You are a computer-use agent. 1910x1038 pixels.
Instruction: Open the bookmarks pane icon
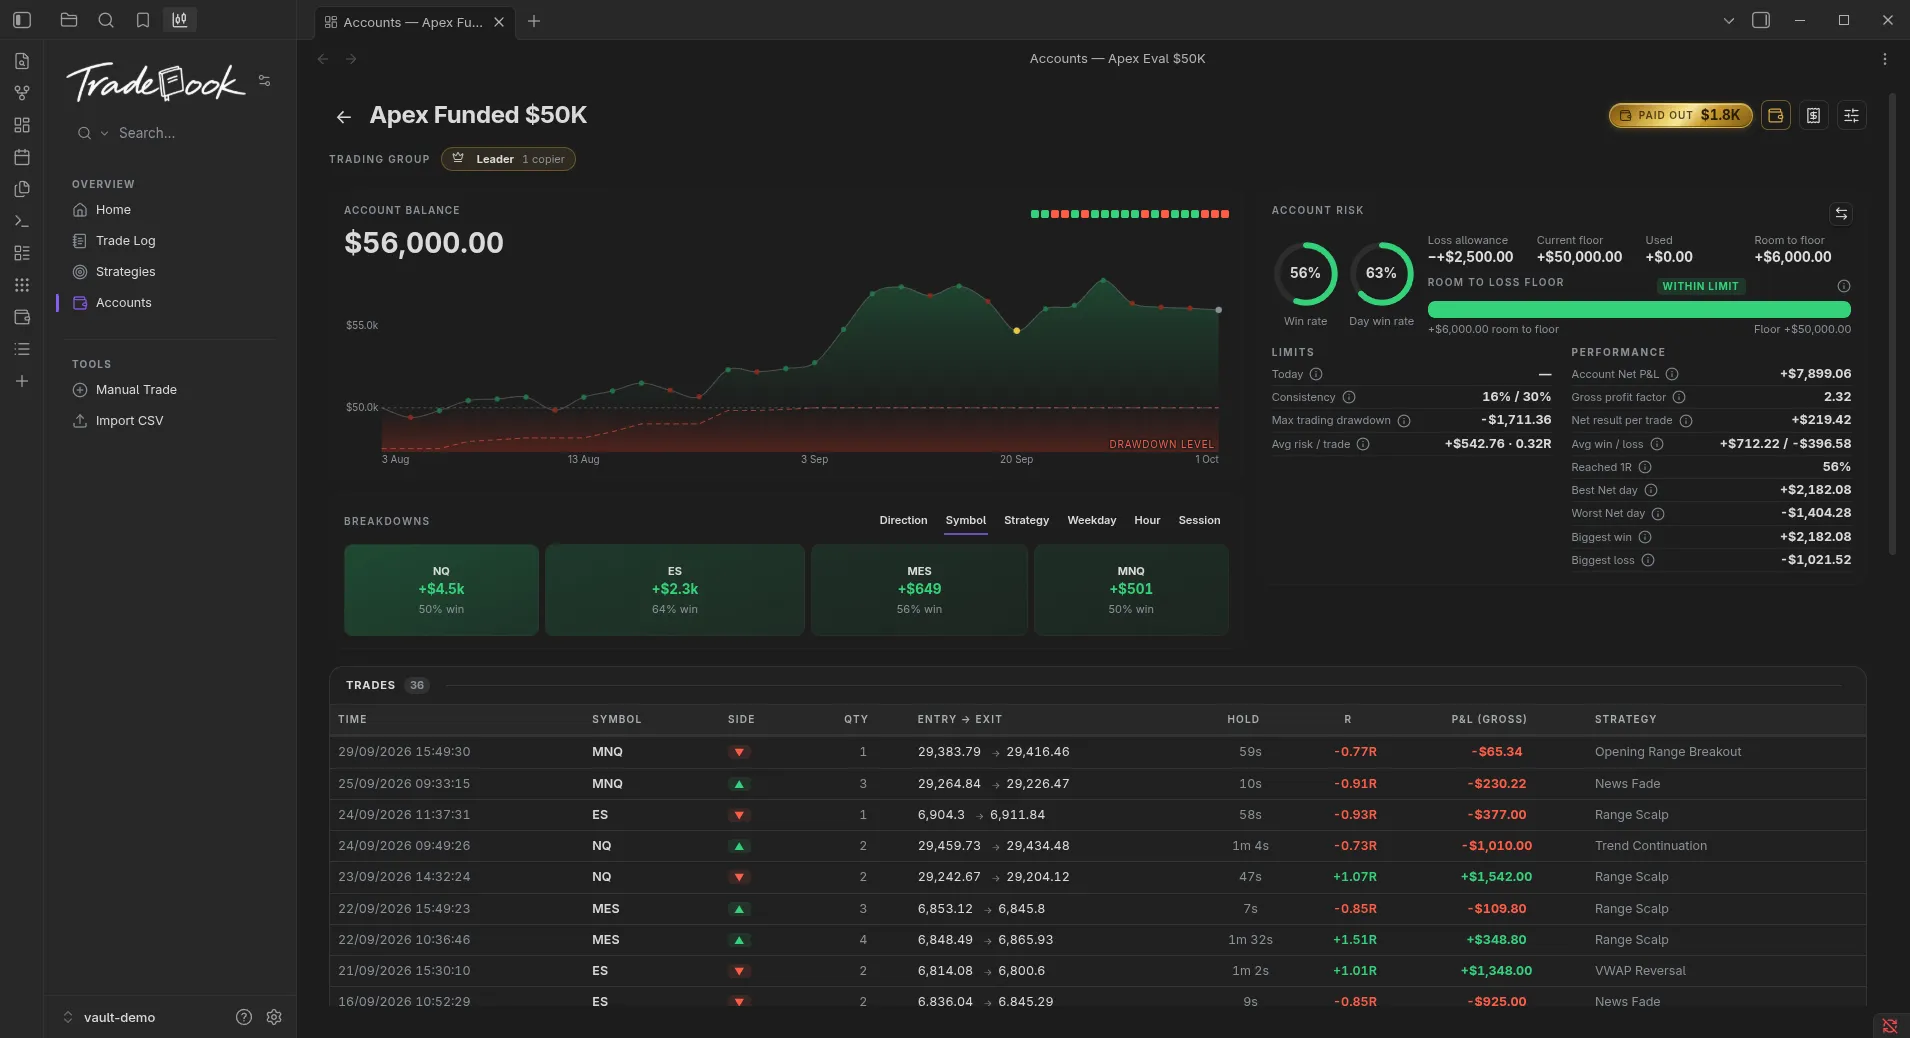pyautogui.click(x=143, y=20)
